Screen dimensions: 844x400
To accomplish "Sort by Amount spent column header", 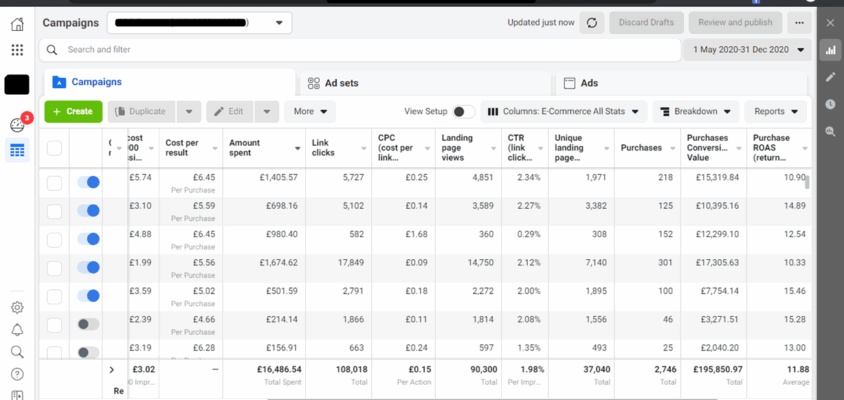I will click(264, 148).
